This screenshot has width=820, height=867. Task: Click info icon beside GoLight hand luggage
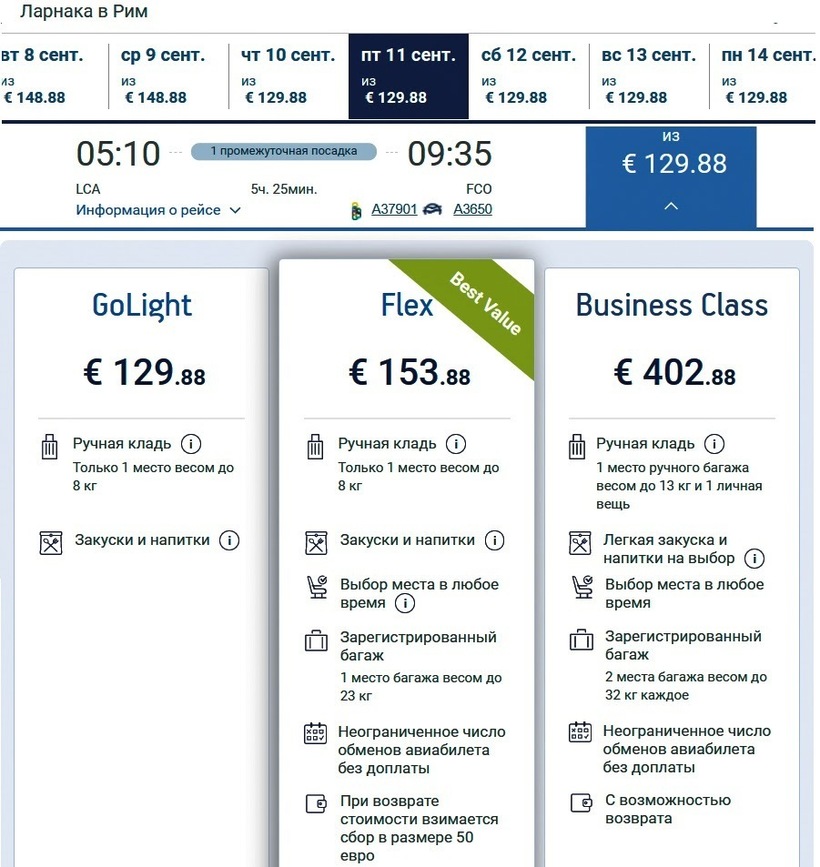[191, 444]
